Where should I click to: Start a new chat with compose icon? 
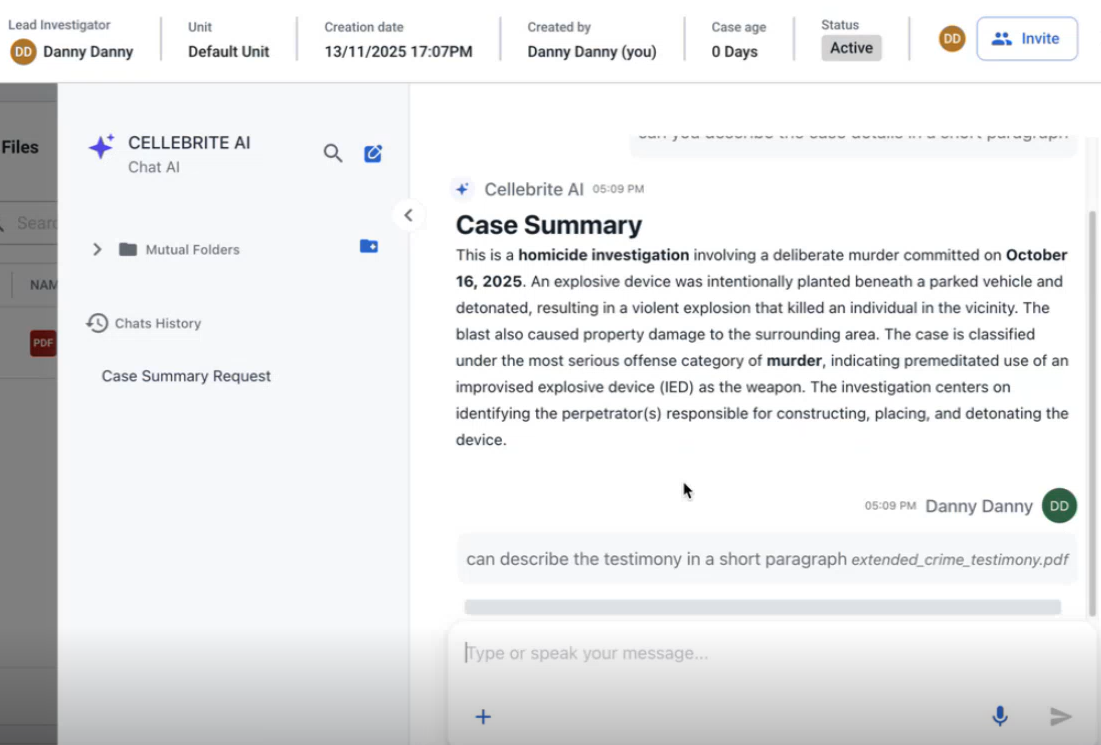[373, 153]
